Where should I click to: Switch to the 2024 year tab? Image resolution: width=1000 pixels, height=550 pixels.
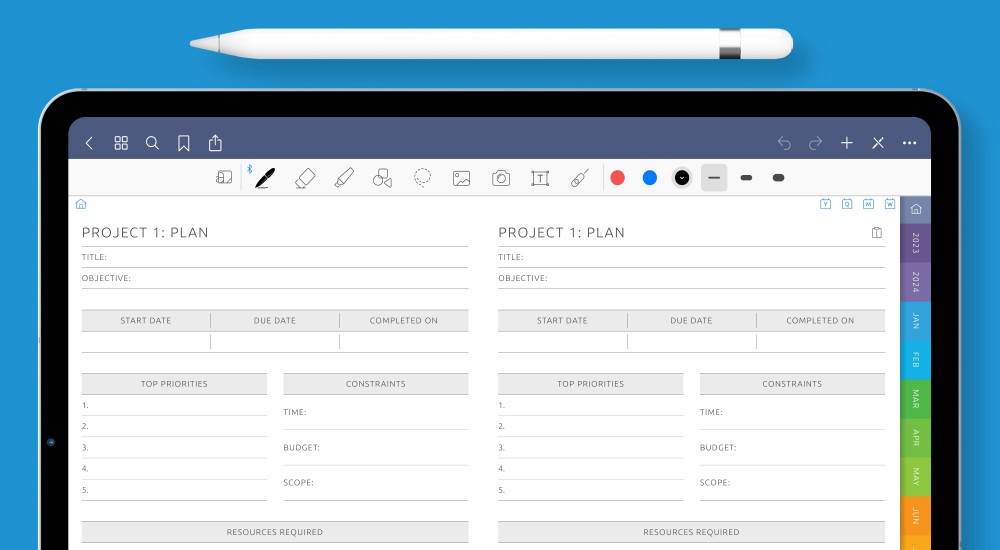coord(915,282)
